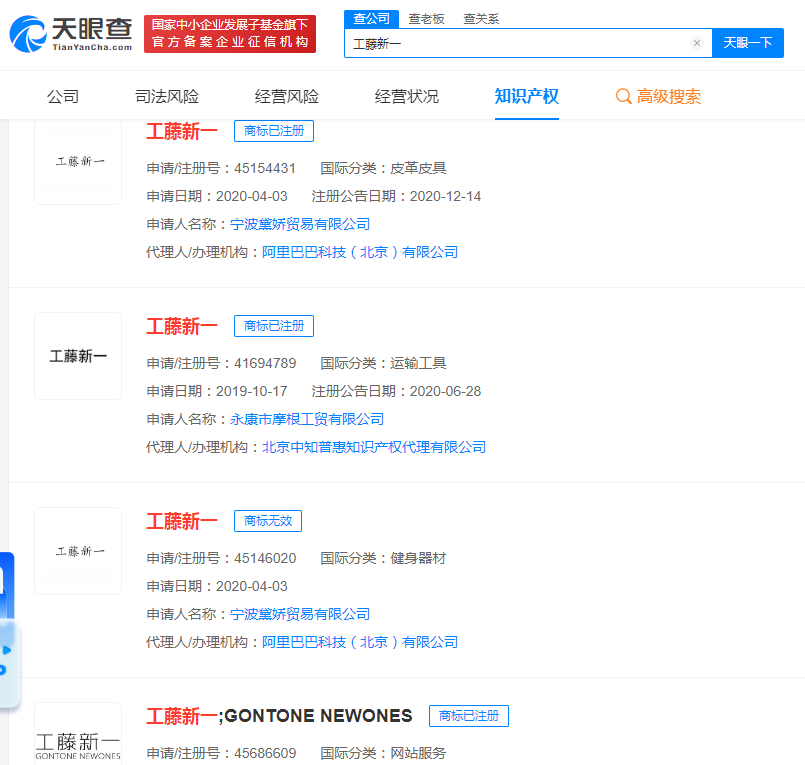Click the red official credit agency banner
Viewport: 805px width, 765px height.
coord(230,34)
